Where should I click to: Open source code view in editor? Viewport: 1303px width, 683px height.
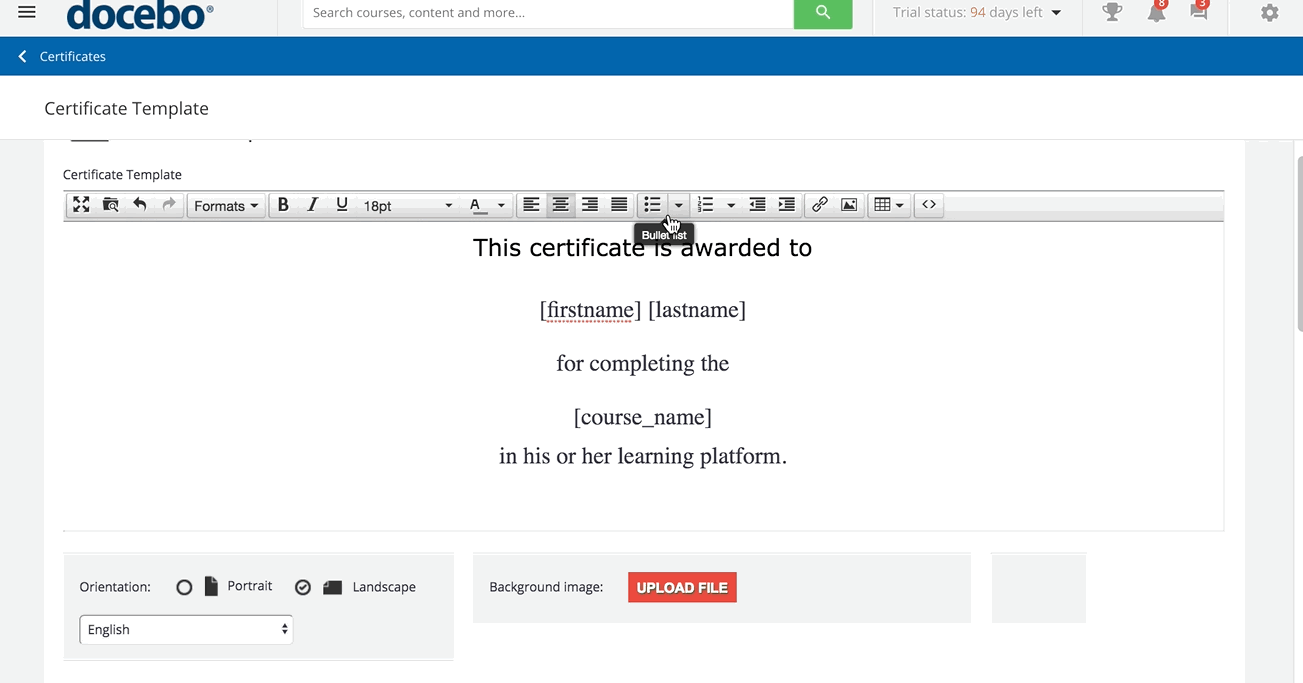point(929,205)
